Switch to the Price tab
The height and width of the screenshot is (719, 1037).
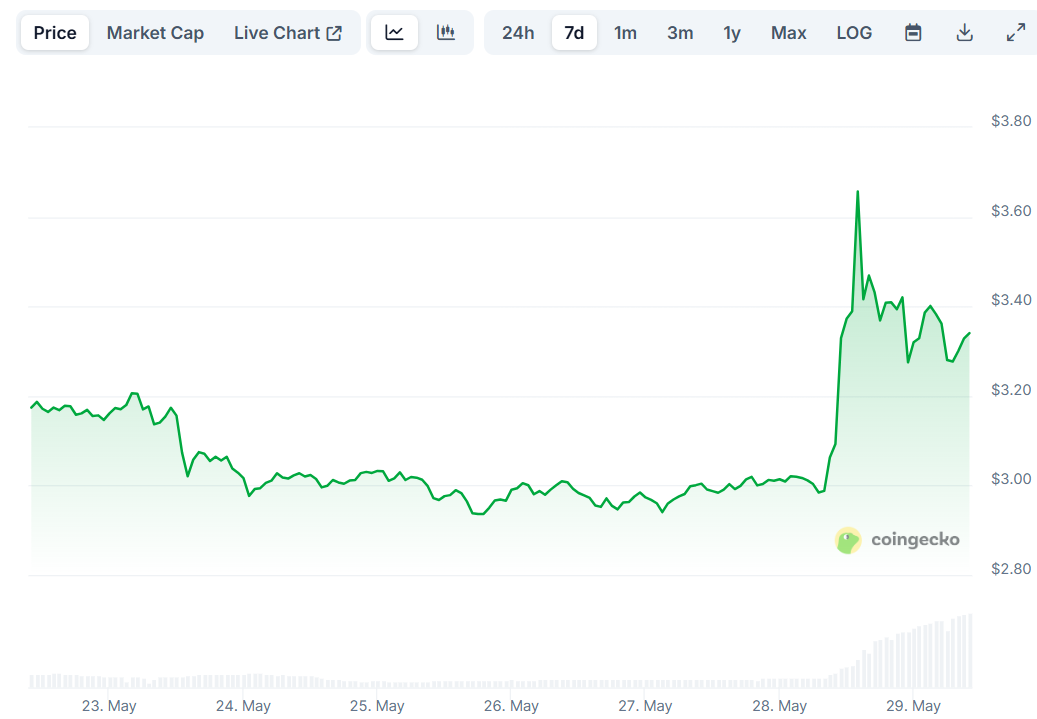click(x=55, y=33)
